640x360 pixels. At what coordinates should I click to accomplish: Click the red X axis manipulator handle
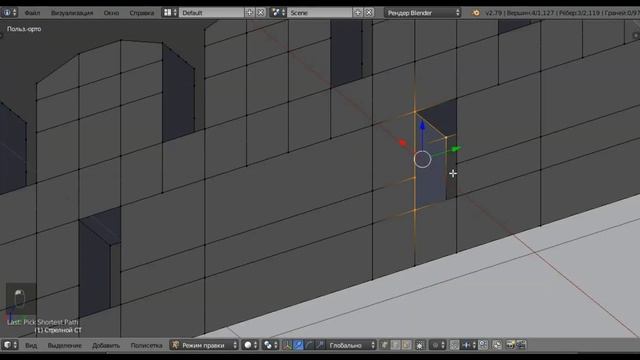[403, 142]
